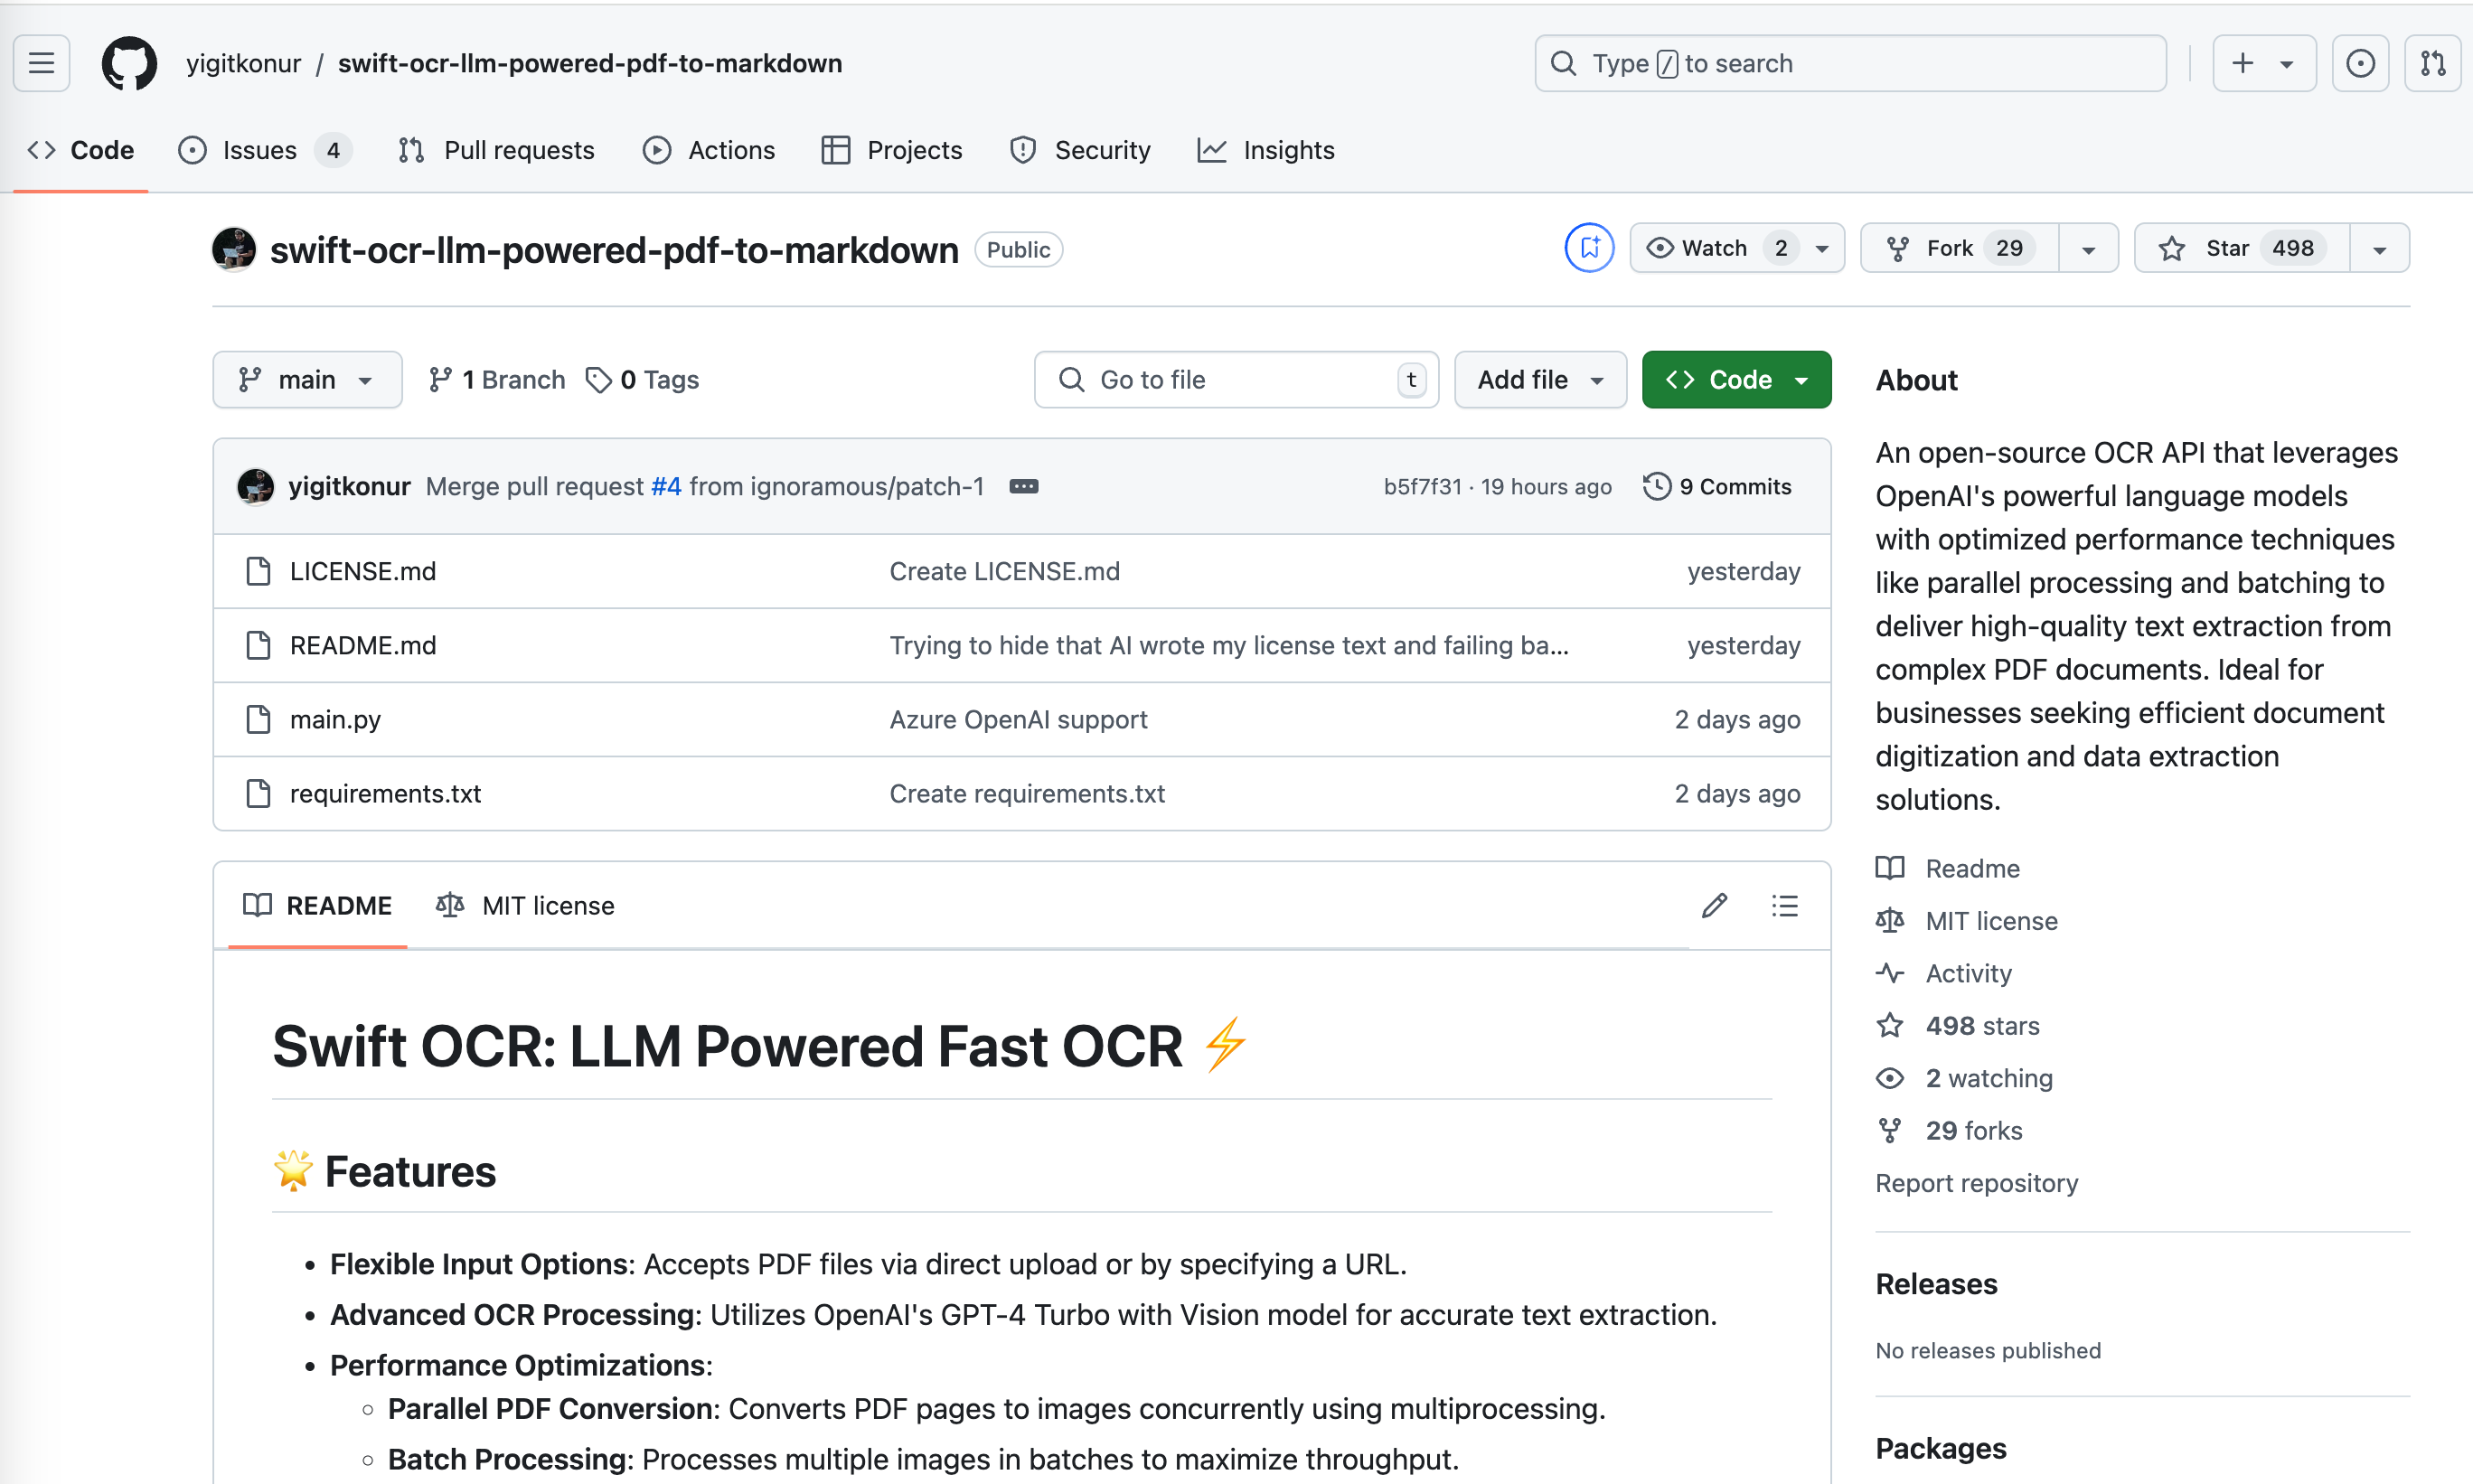Edit README with the pencil icon
2473x1484 pixels.
(x=1714, y=905)
